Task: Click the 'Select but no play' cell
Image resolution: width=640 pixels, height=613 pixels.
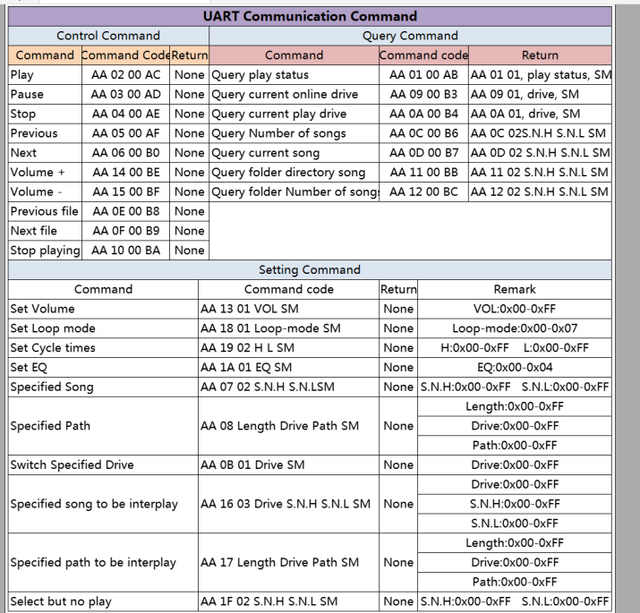Action: pos(103,602)
